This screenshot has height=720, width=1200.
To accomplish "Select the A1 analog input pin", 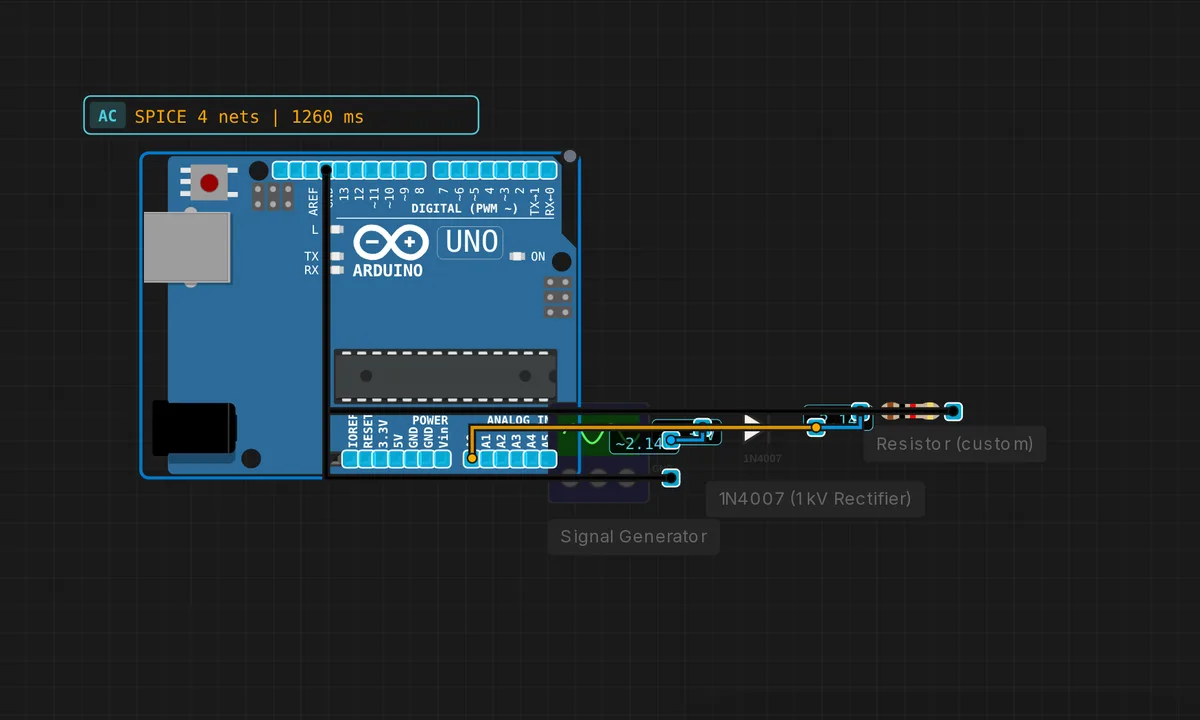I will (487, 459).
